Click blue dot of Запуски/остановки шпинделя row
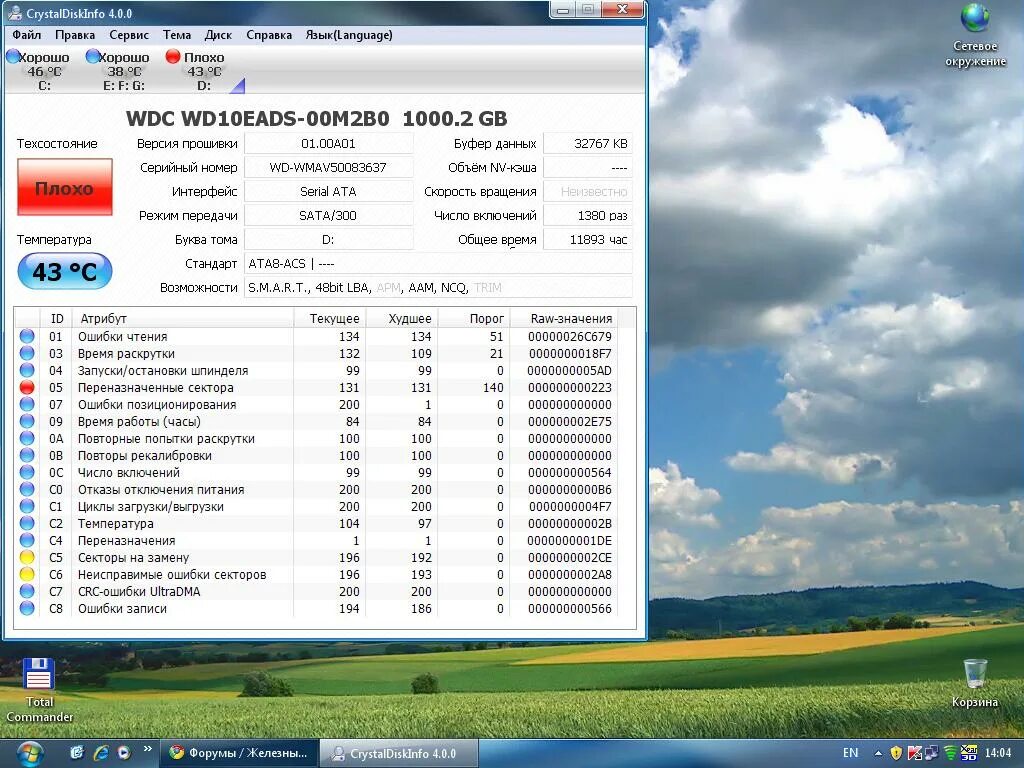Image resolution: width=1024 pixels, height=768 pixels. pyautogui.click(x=27, y=370)
